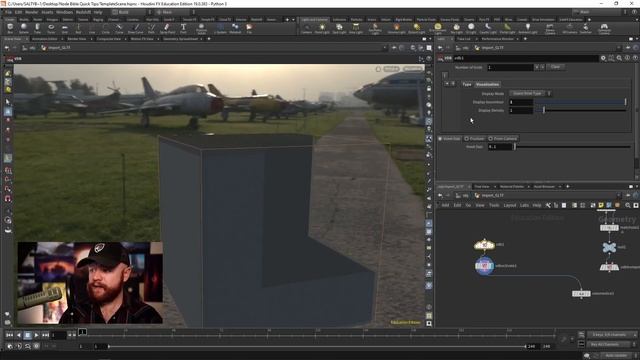
Task: Adjust the Voxel Size slider
Action: click(572, 147)
